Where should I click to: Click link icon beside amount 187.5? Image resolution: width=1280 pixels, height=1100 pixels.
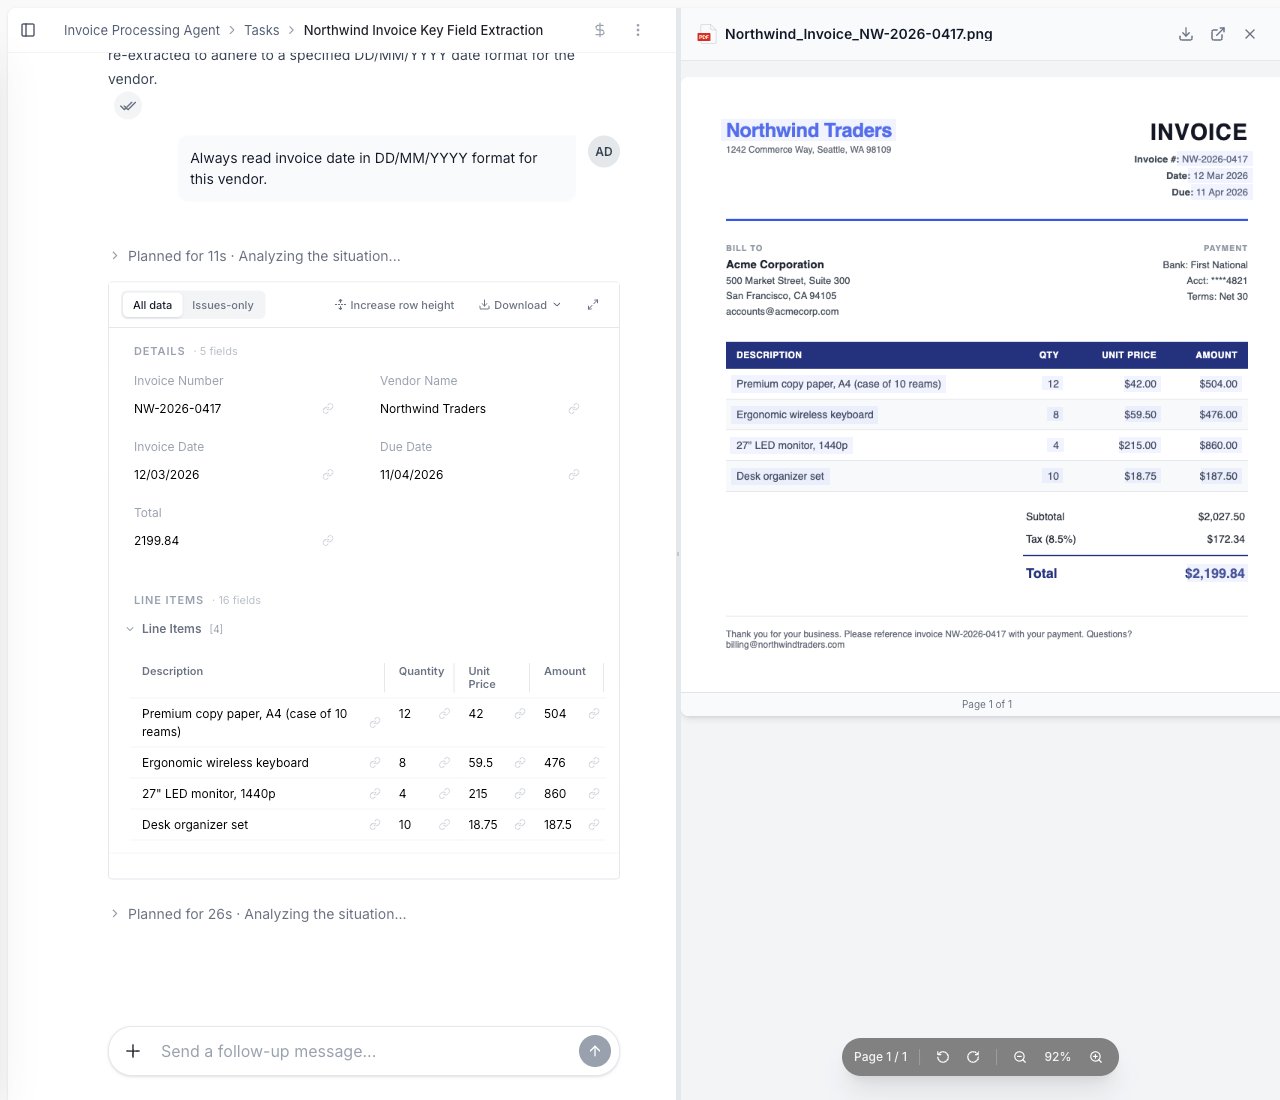pos(594,825)
